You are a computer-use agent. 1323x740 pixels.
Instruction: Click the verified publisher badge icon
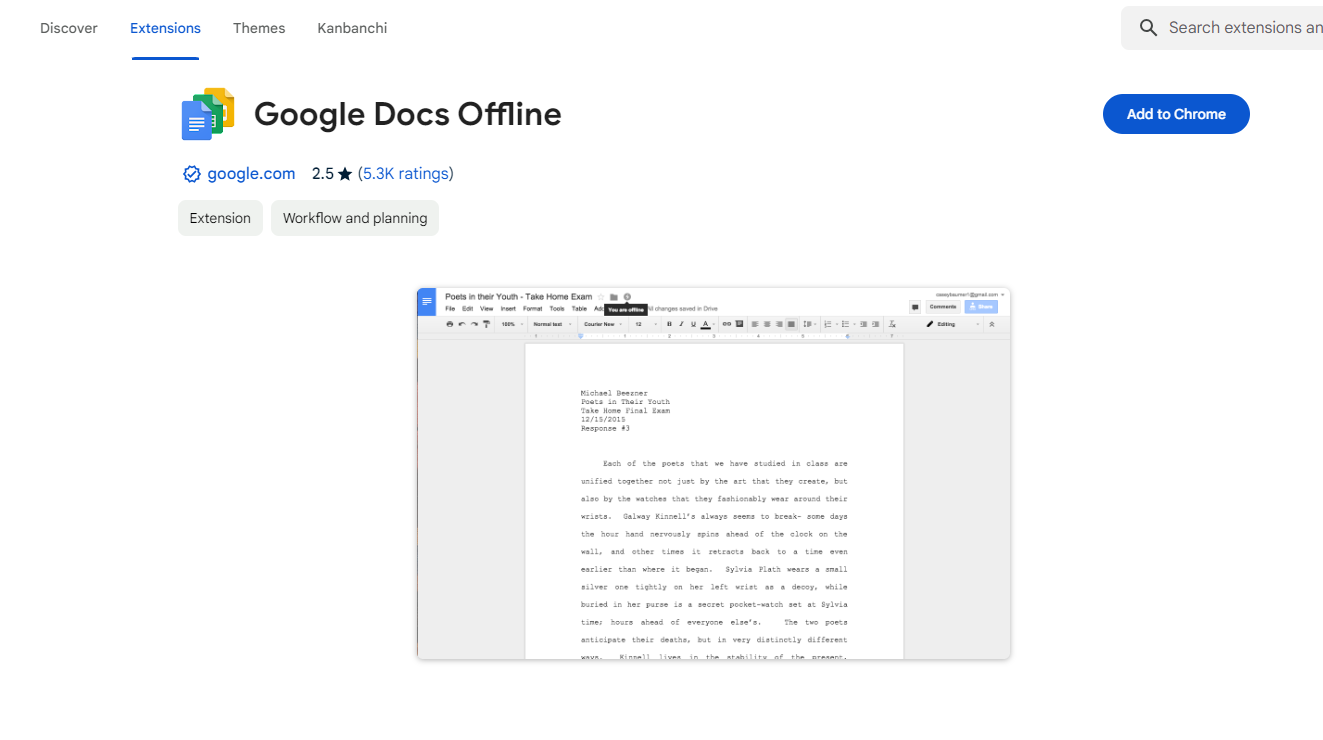tap(192, 174)
